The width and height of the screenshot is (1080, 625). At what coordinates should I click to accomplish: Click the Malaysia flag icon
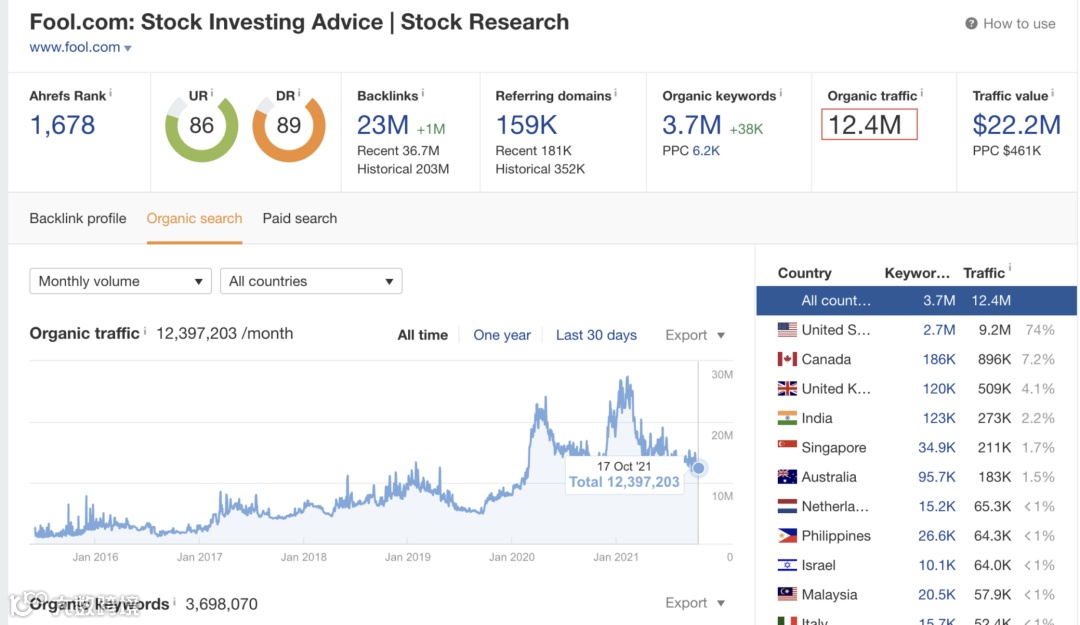point(787,594)
